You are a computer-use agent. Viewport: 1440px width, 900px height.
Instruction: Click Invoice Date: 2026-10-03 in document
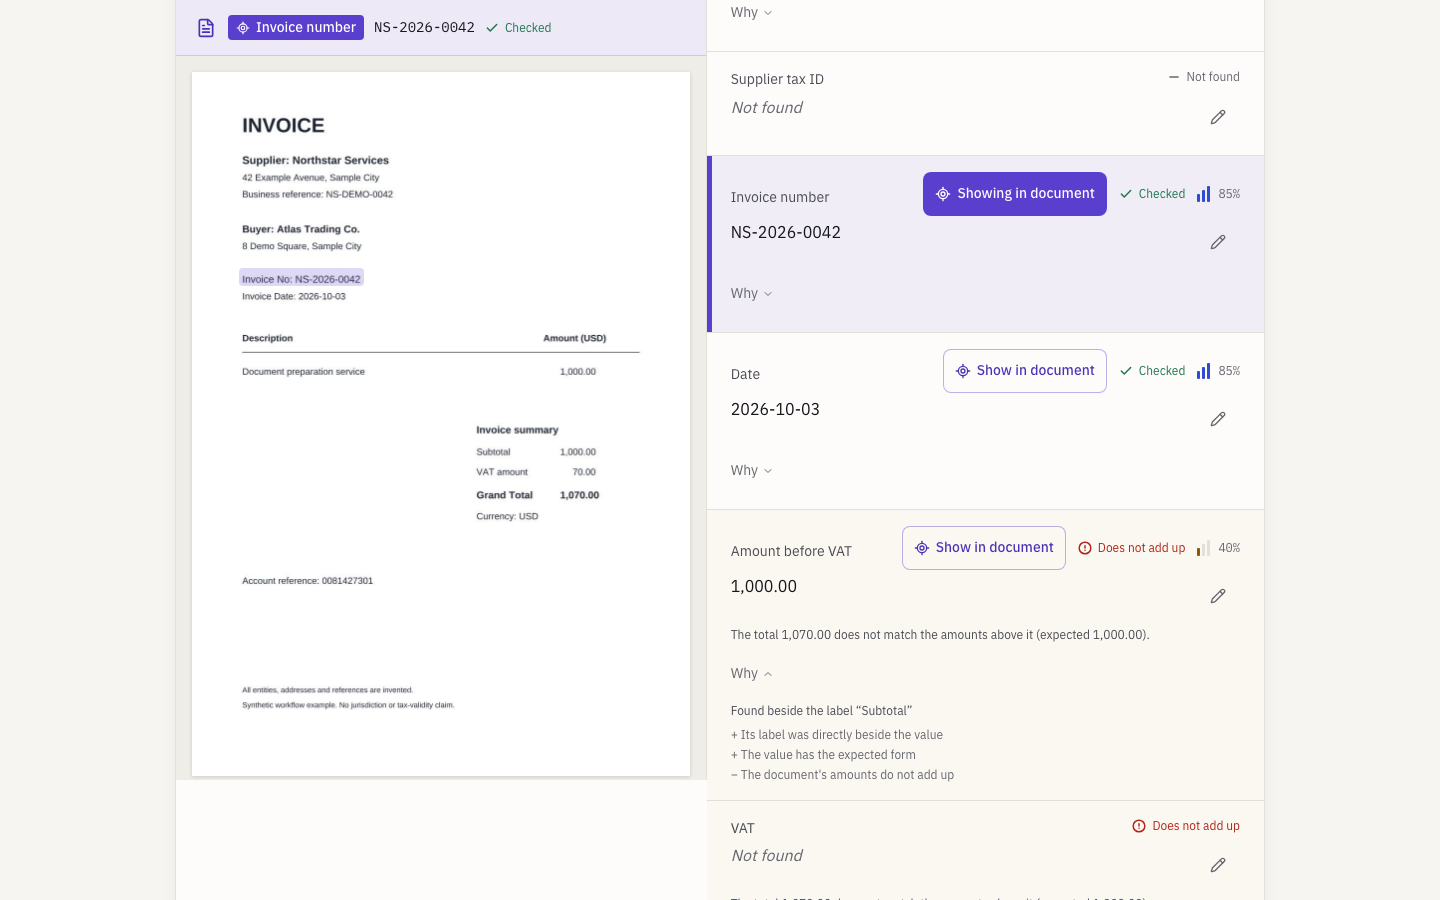tap(294, 297)
